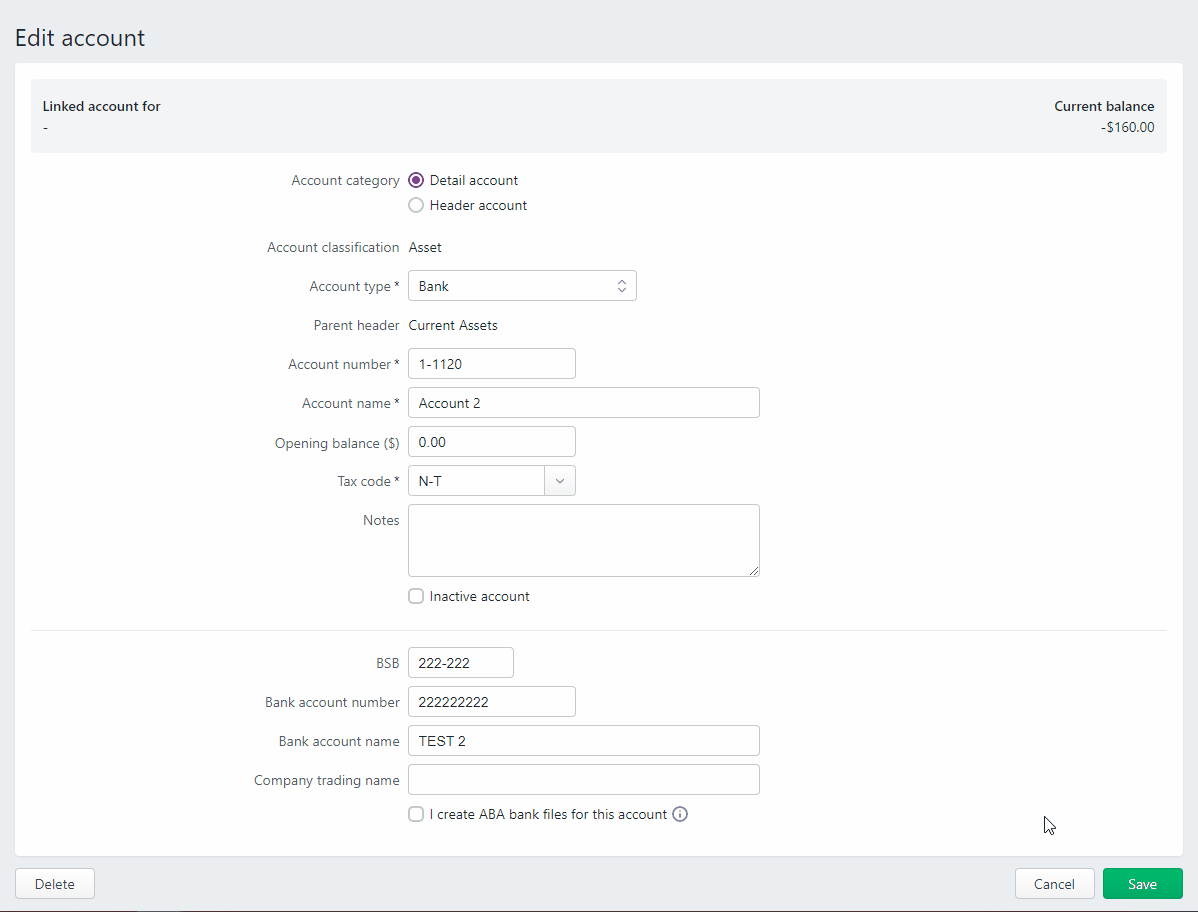Click the Delete button
The image size is (1198, 912).
pyautogui.click(x=55, y=884)
